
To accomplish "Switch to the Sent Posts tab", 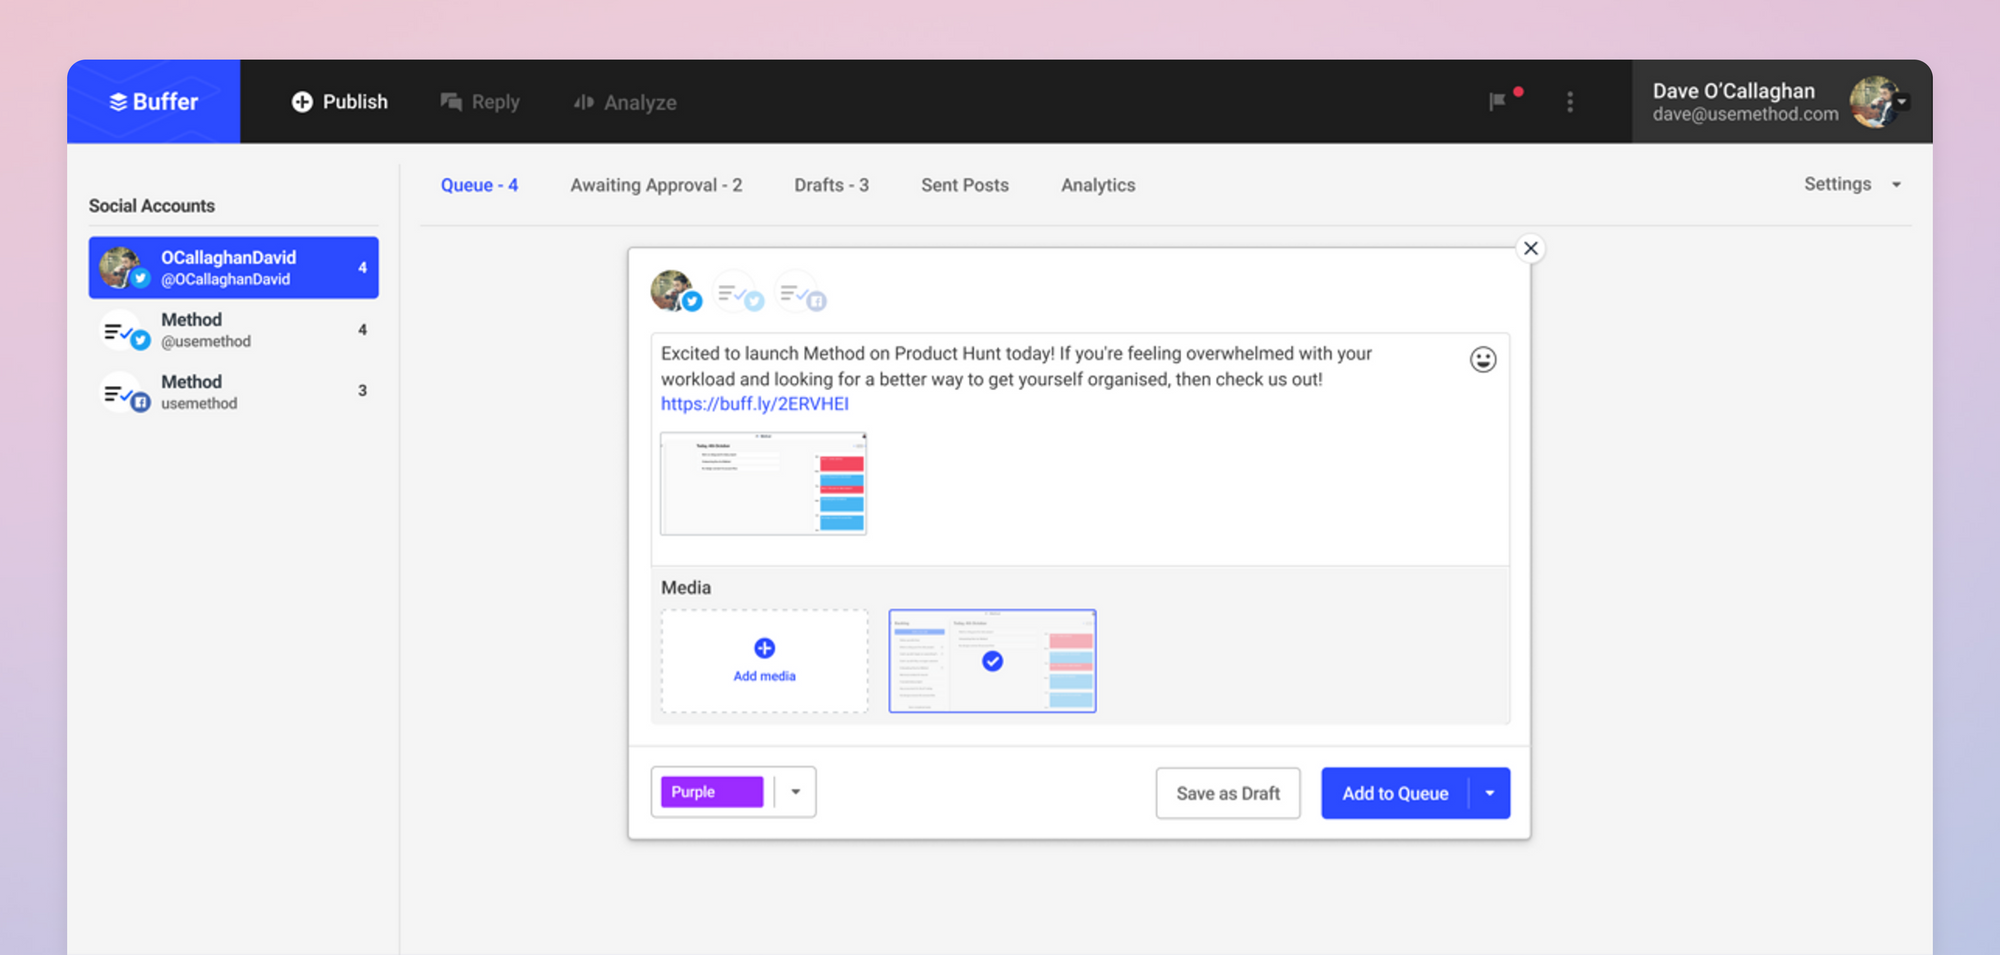I will 965,185.
